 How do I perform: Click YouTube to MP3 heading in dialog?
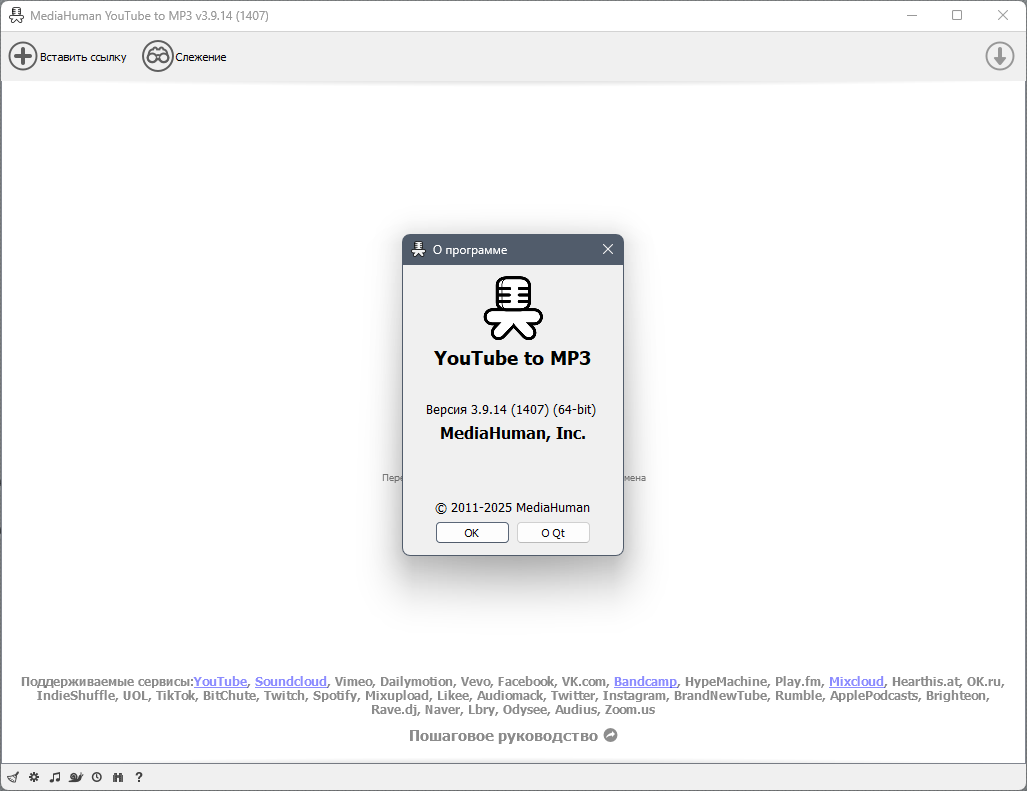coord(512,358)
